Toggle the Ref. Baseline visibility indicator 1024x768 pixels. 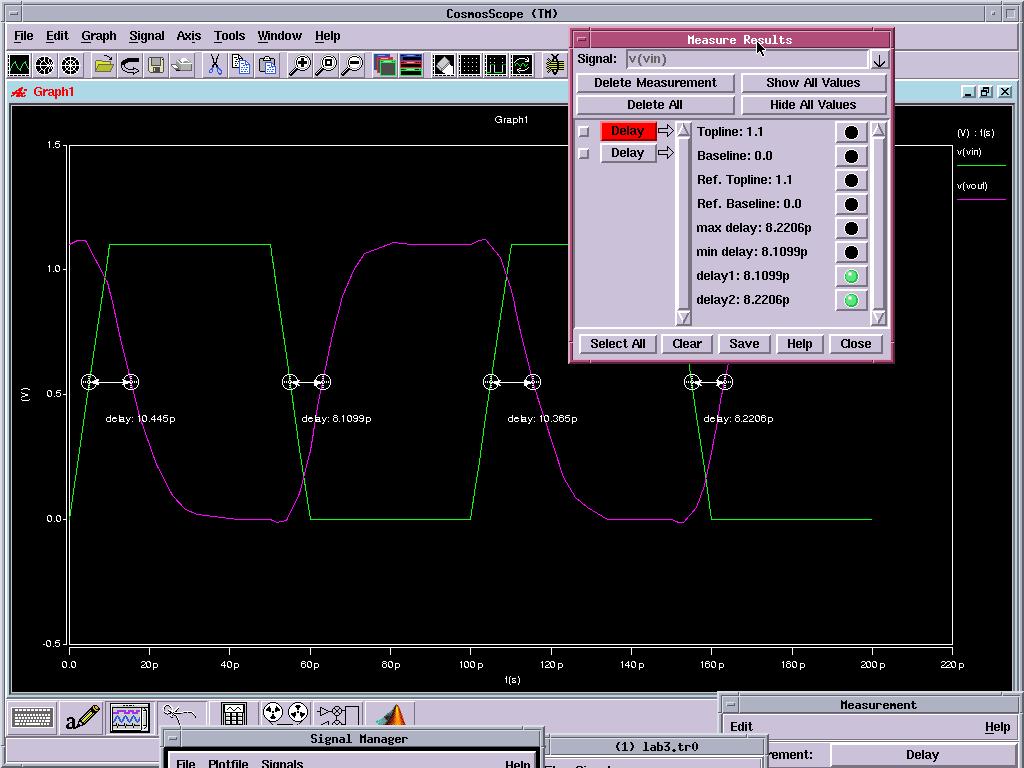[x=851, y=204]
